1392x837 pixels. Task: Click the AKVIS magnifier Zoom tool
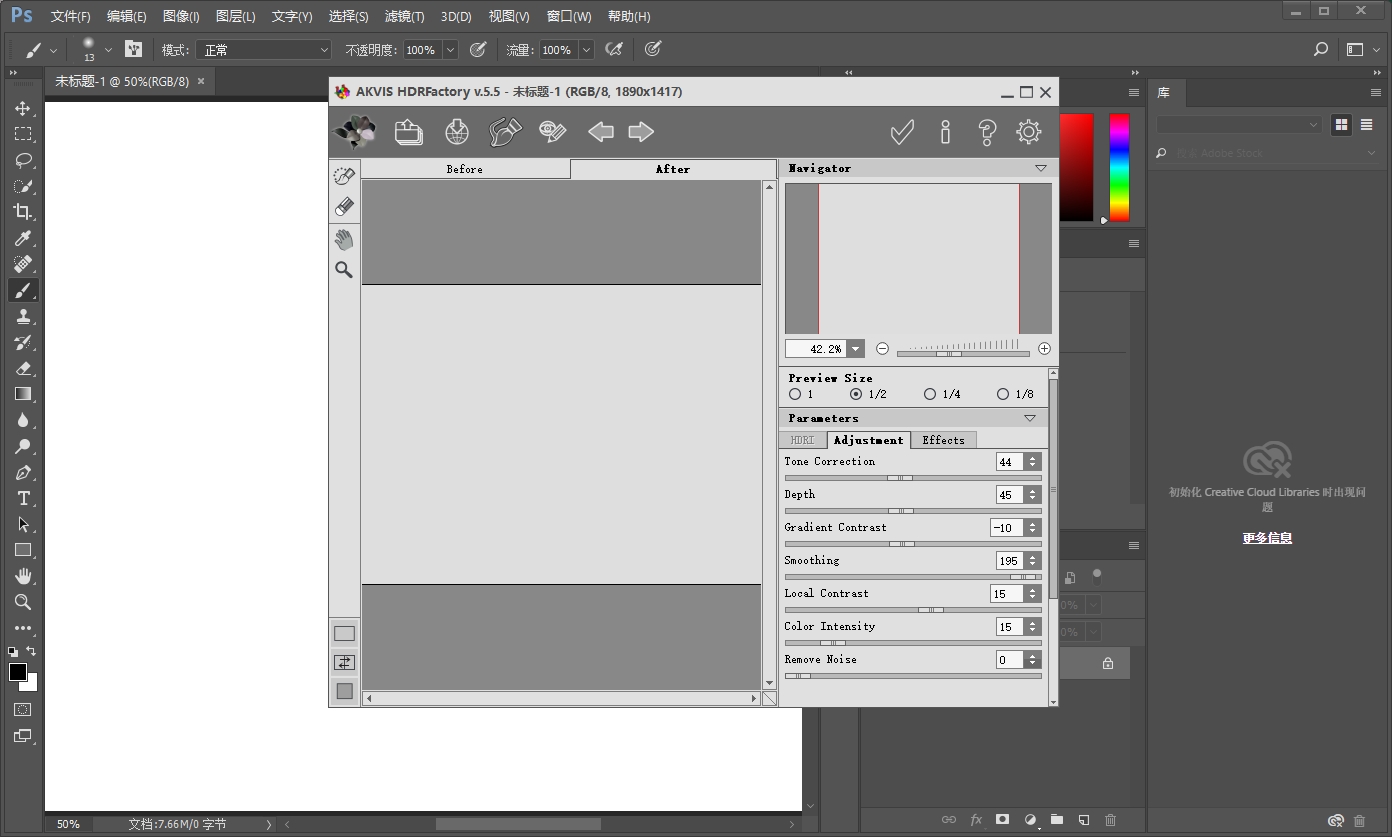pyautogui.click(x=344, y=270)
